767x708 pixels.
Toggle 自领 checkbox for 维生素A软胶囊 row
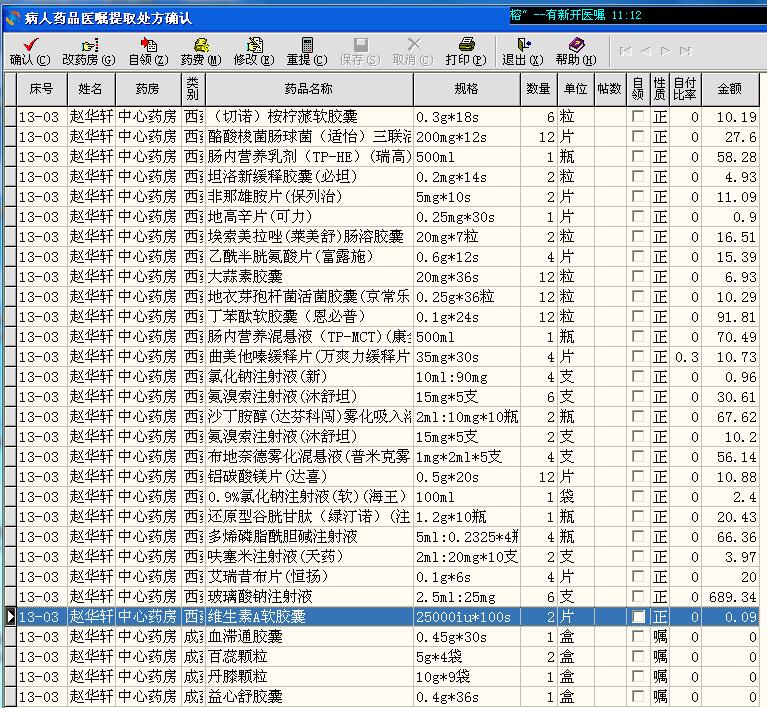[x=638, y=617]
